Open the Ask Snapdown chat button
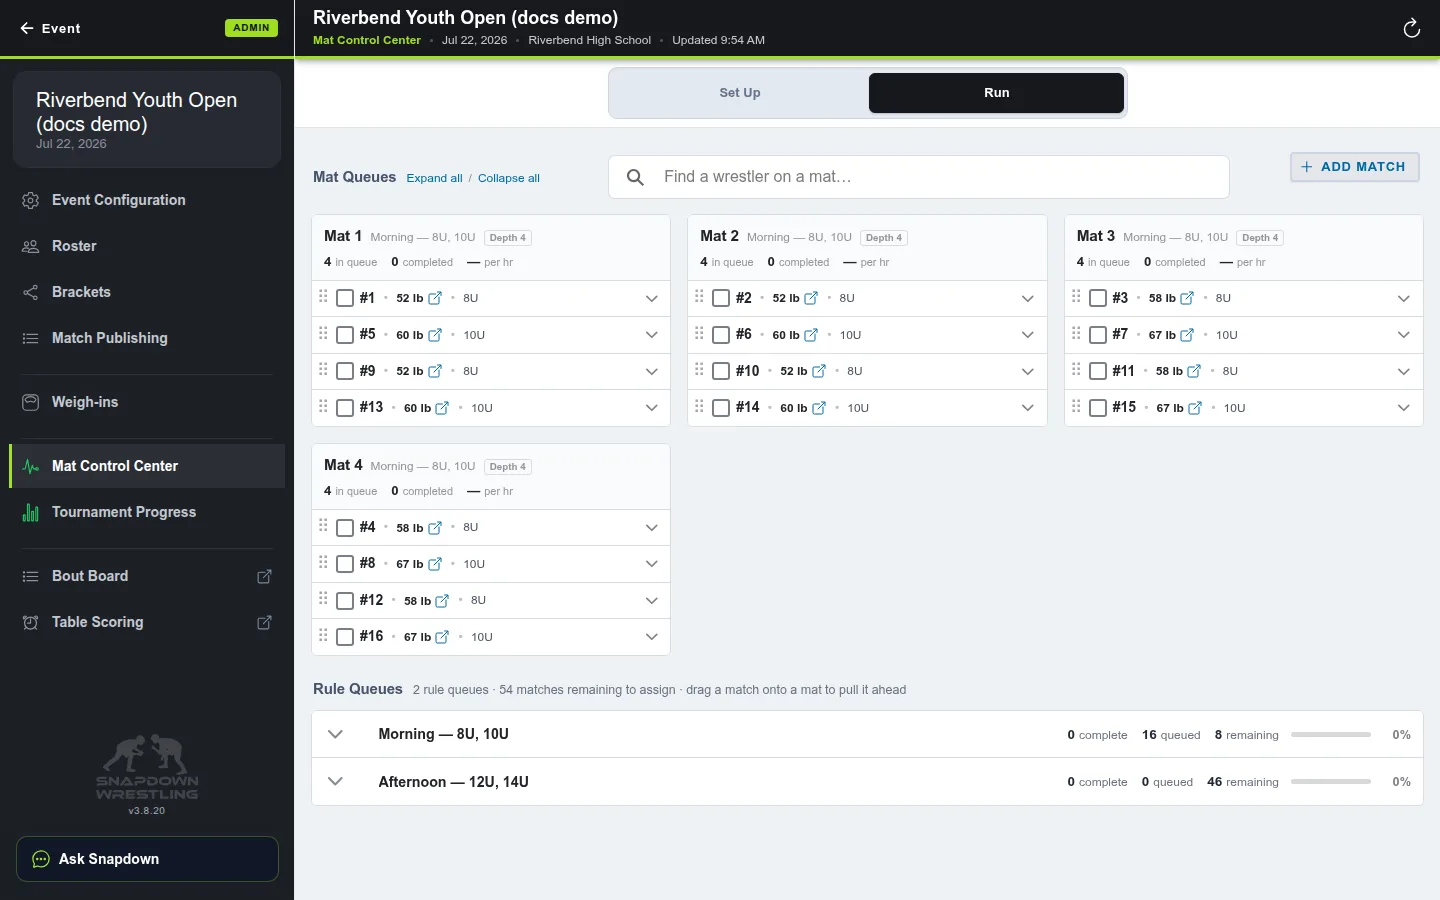 pos(147,859)
